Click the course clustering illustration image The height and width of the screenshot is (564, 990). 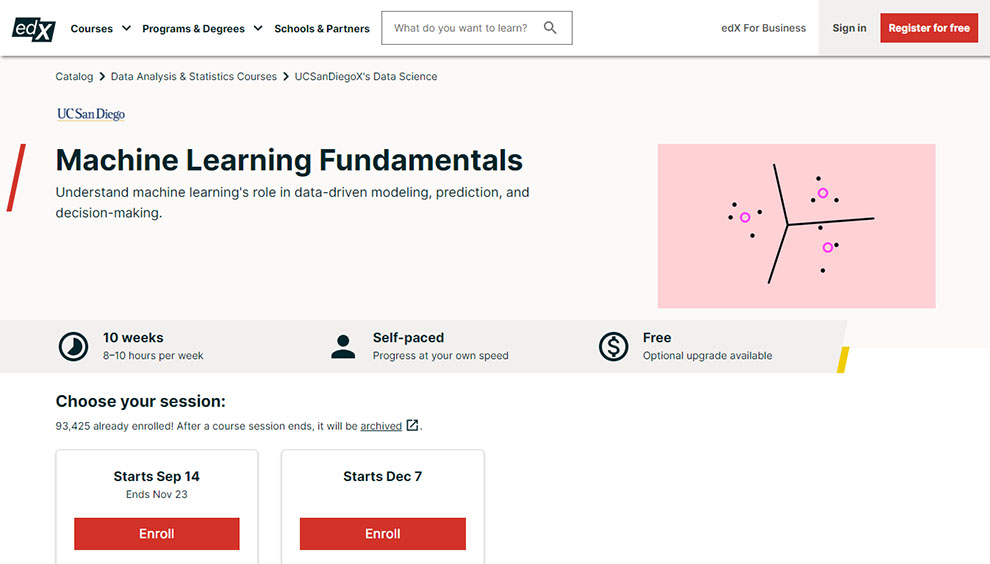coord(796,226)
